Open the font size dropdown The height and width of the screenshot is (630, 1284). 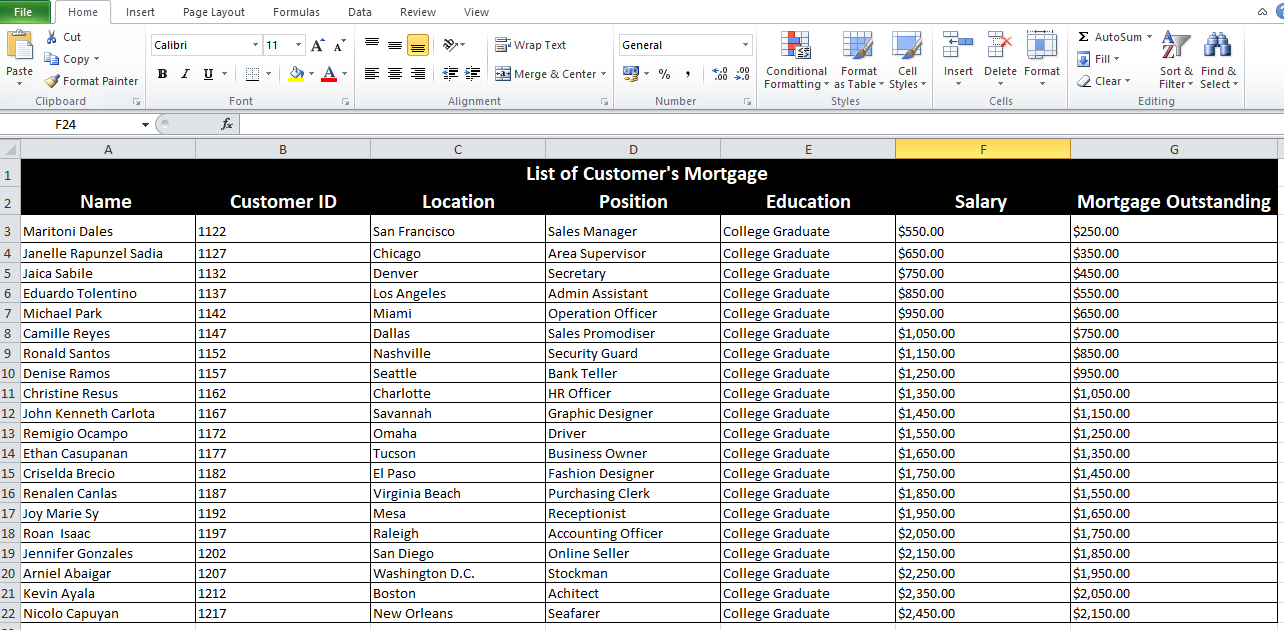click(298, 45)
